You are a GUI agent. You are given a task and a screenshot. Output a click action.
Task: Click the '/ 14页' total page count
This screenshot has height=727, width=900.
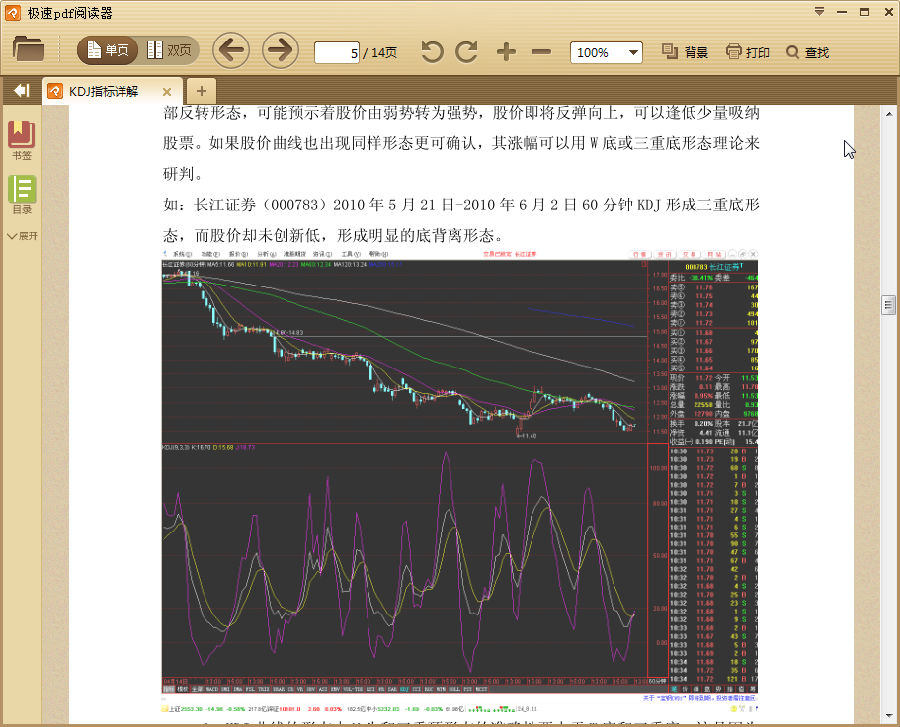point(380,53)
